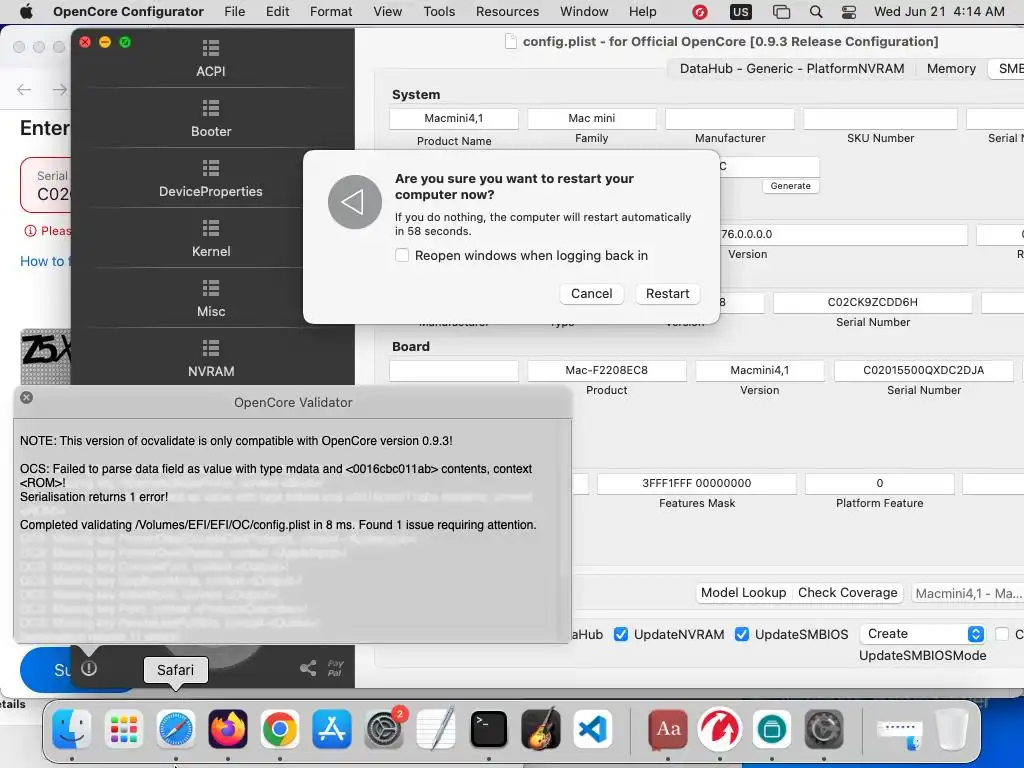Switch to the Memory tab

point(951,69)
